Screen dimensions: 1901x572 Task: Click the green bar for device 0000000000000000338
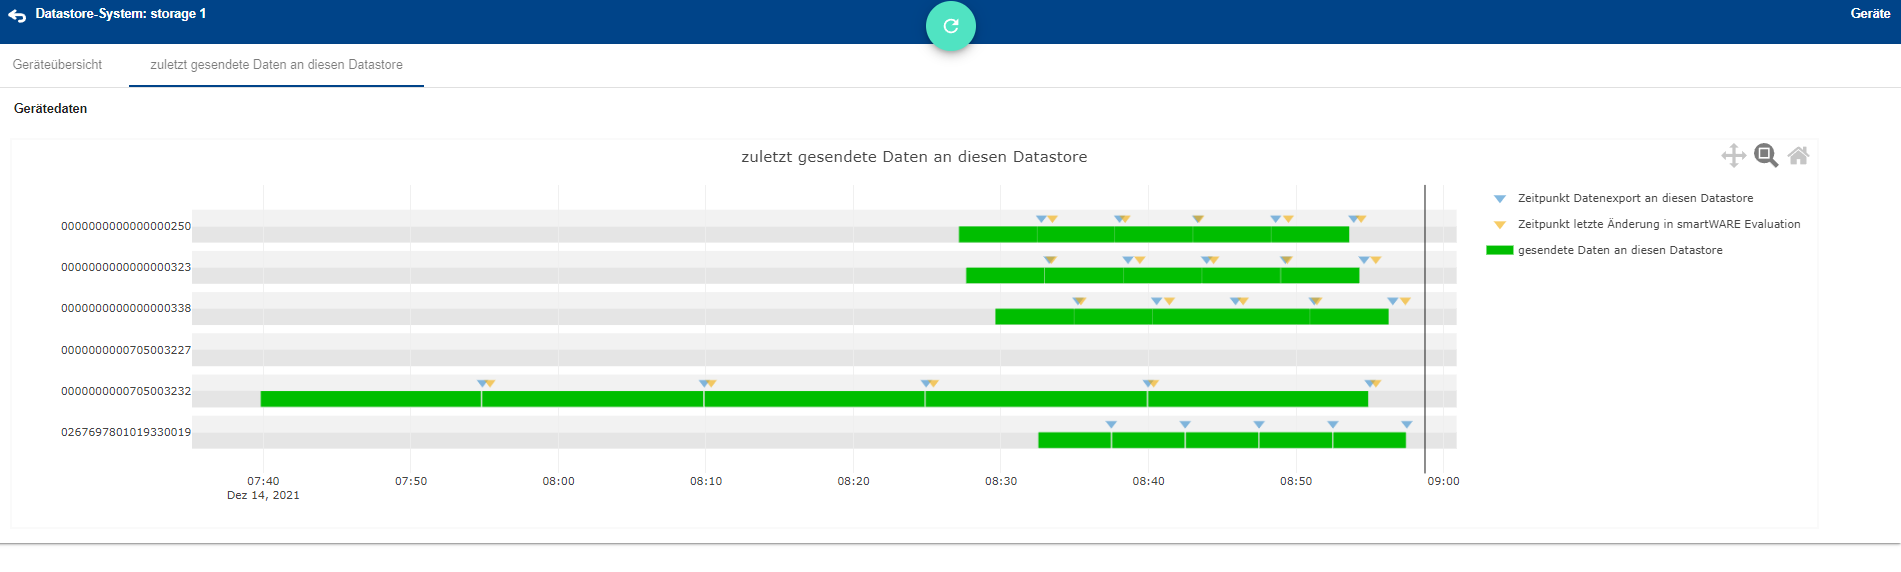point(1191,317)
